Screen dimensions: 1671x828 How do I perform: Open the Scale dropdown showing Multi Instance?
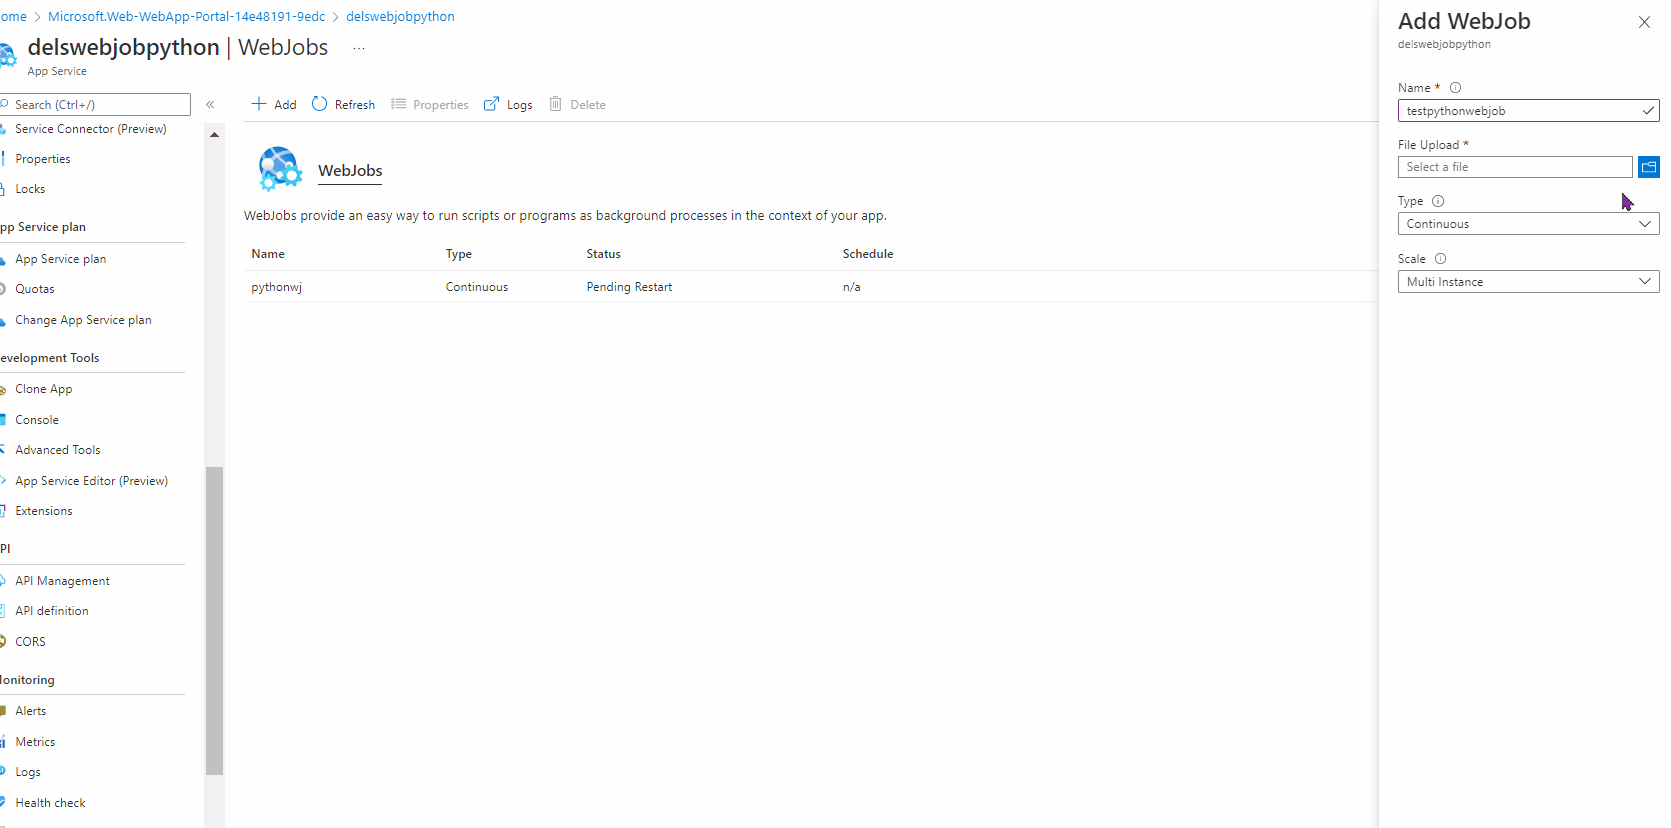point(1528,282)
